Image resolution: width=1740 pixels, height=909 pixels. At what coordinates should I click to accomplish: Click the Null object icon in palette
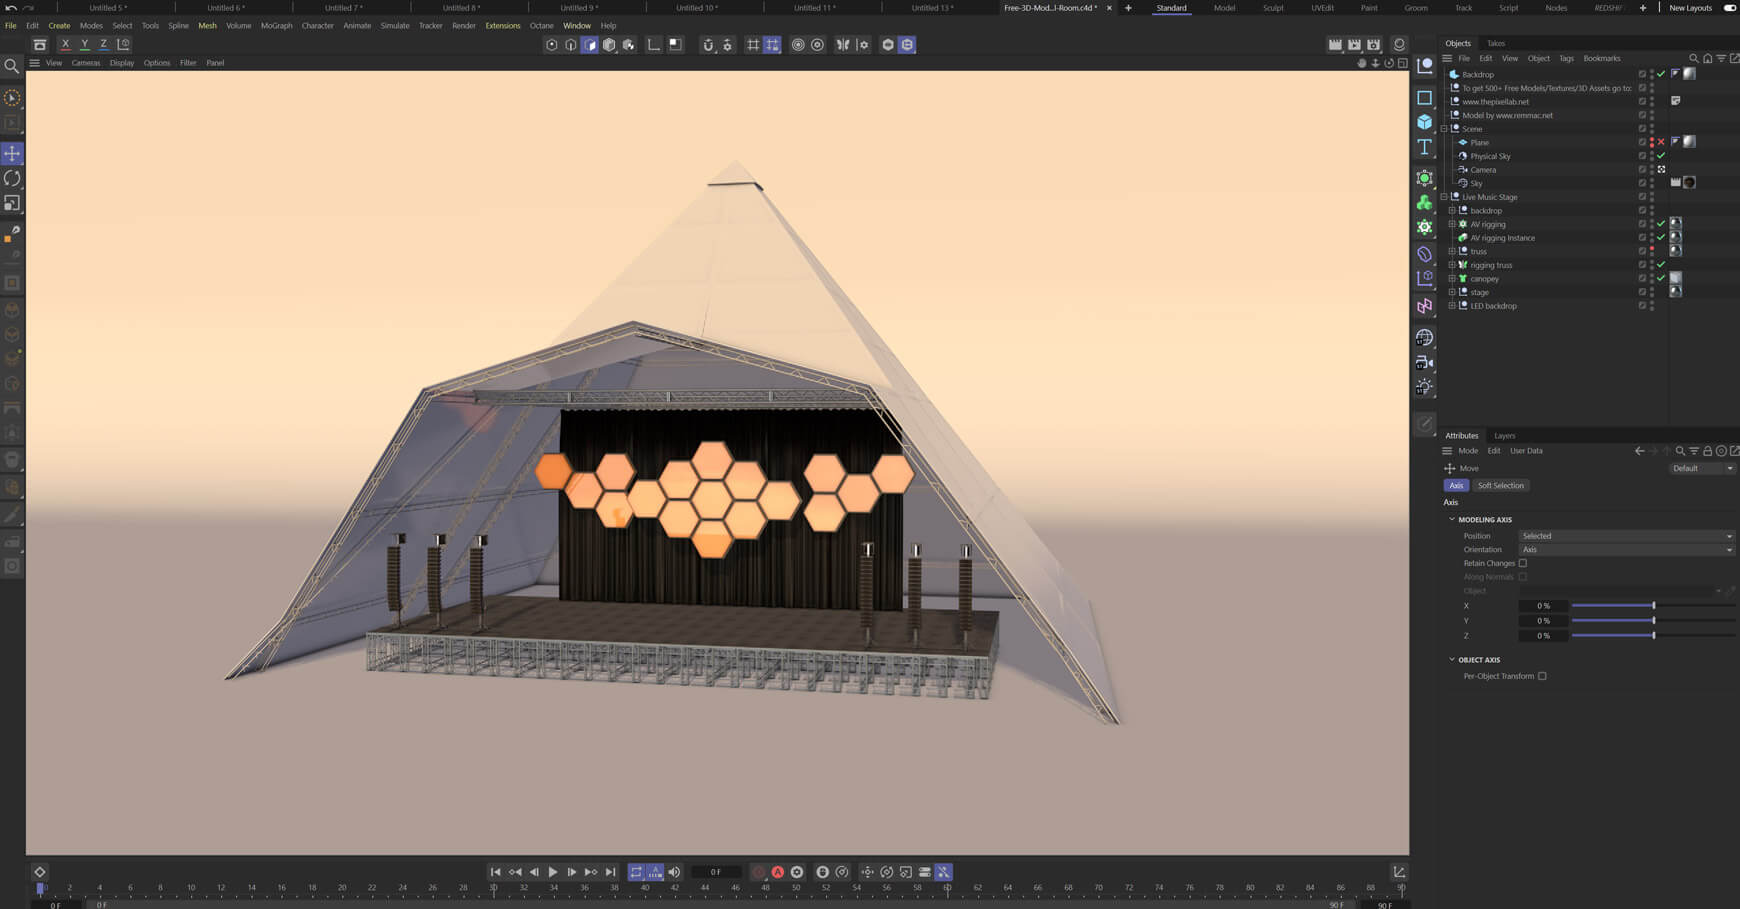tap(1425, 66)
